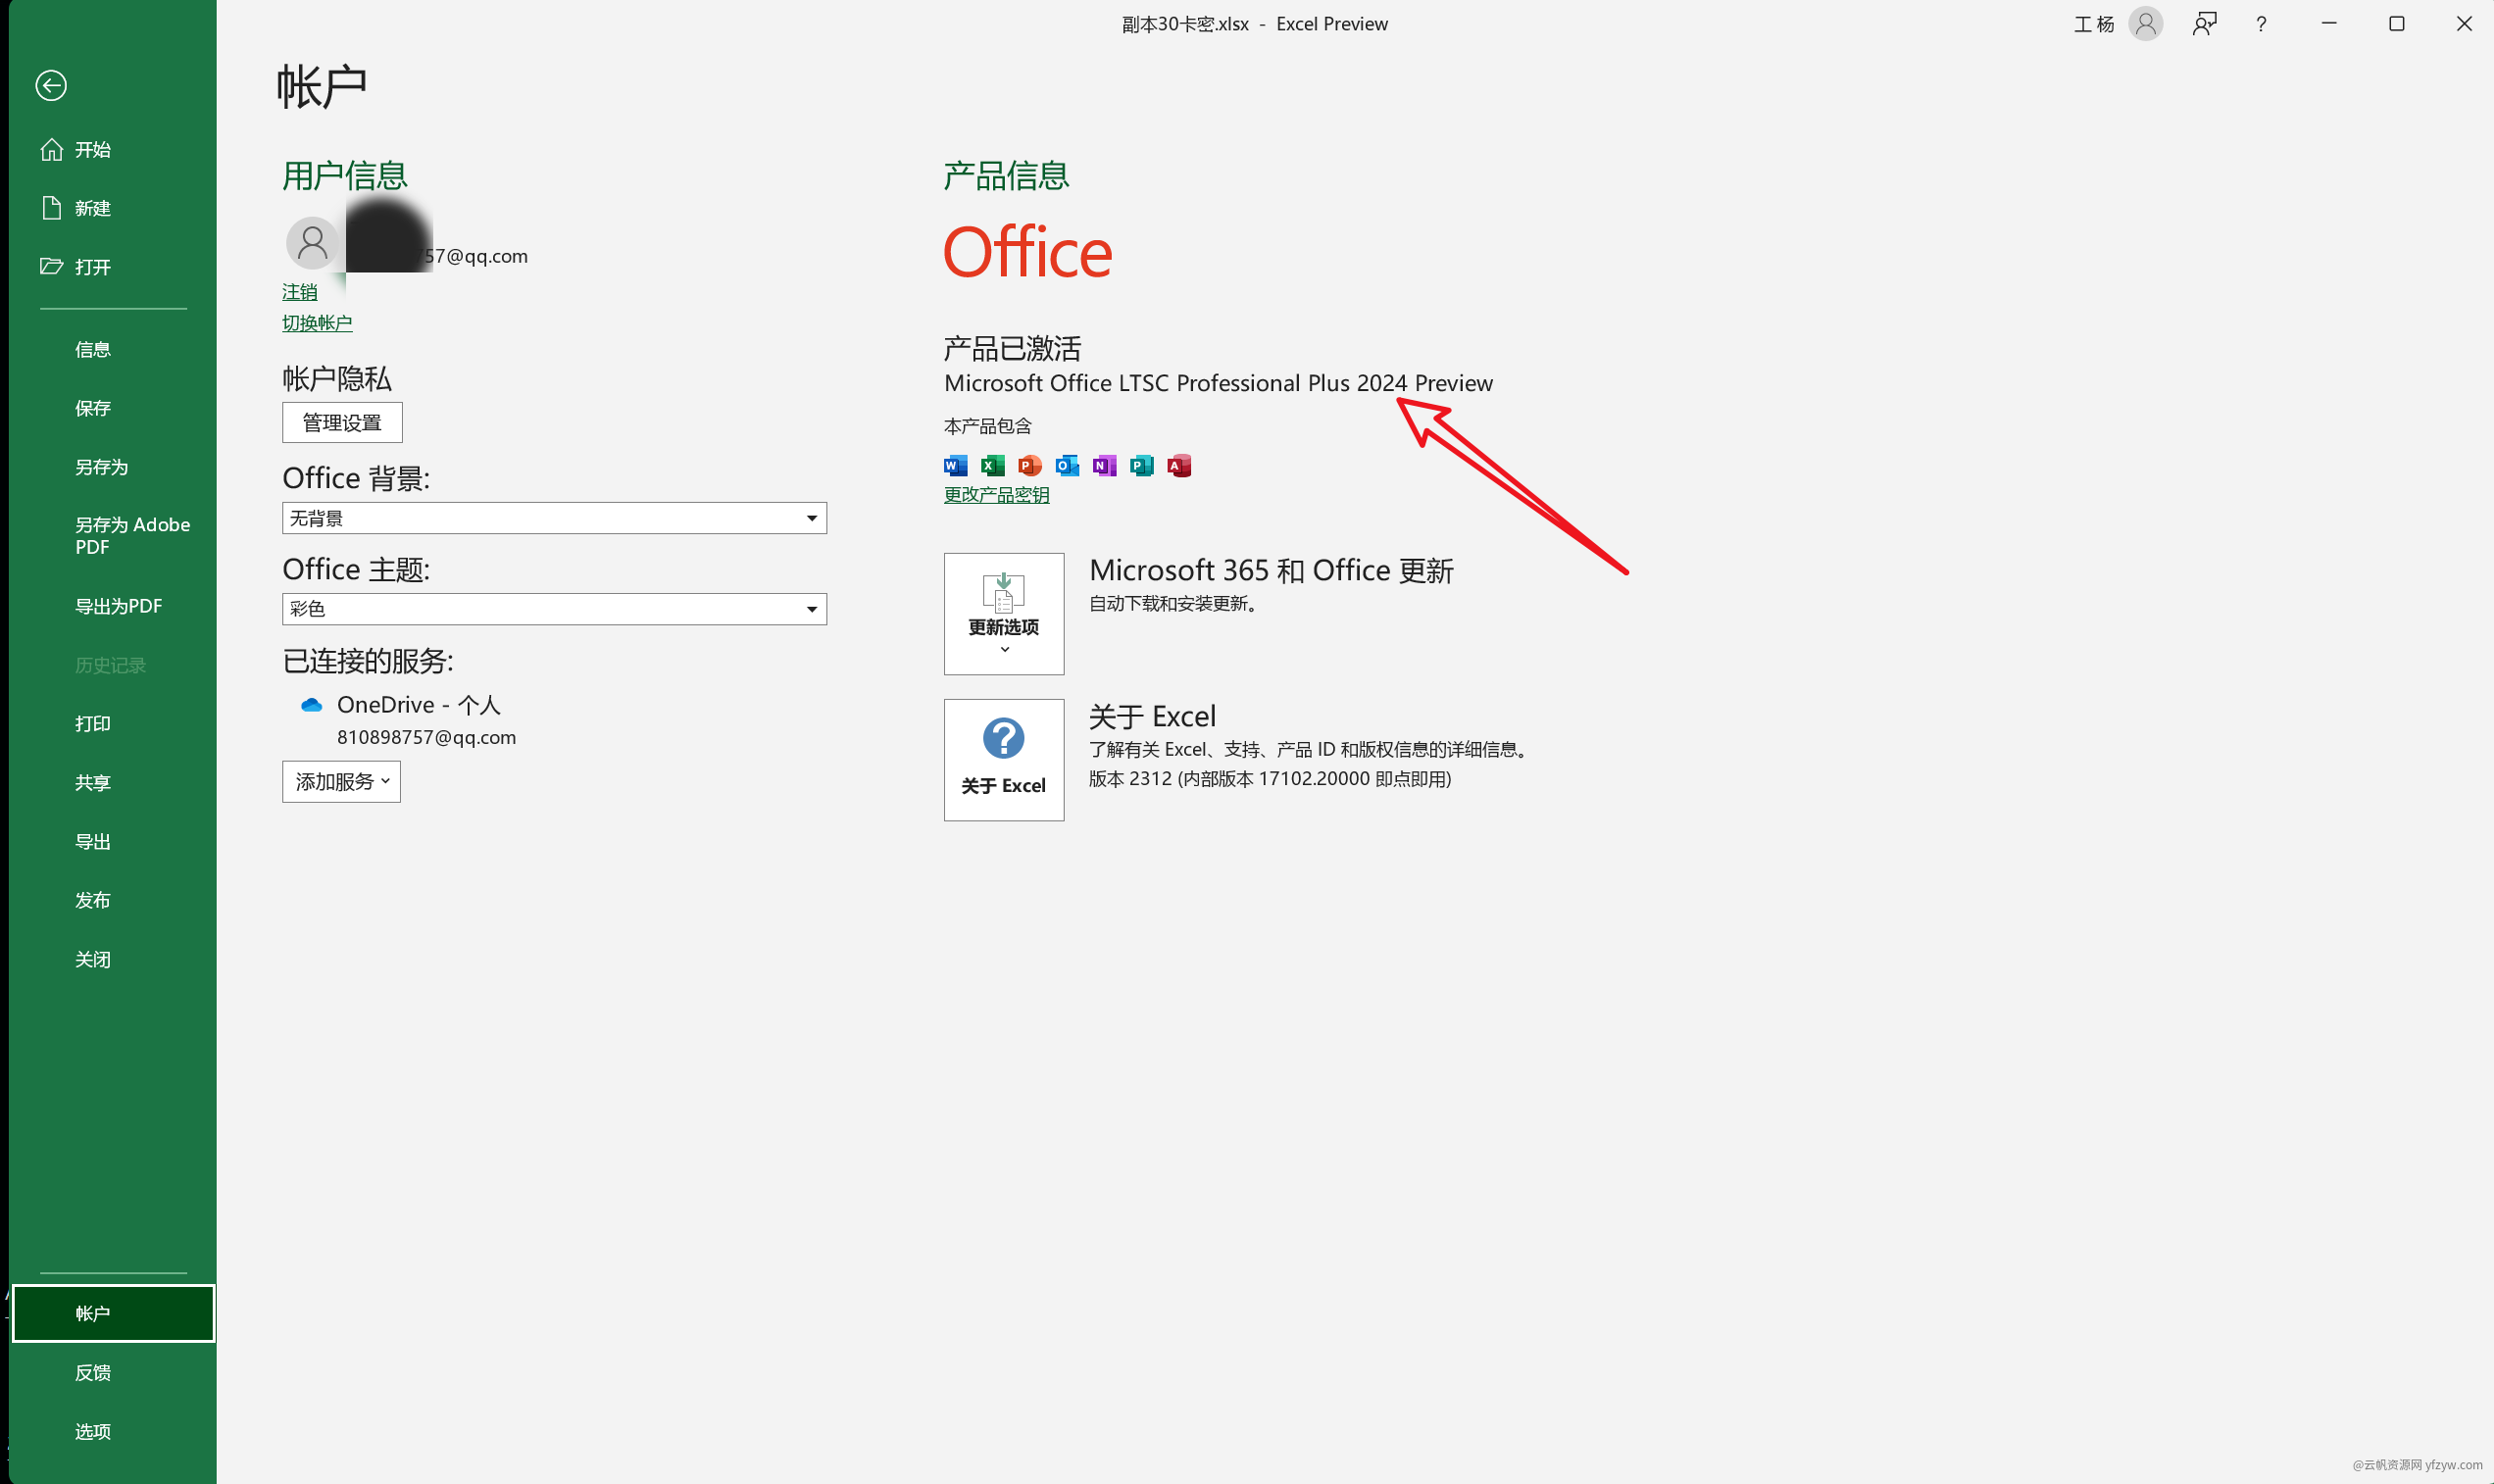This screenshot has height=1484, width=2494.
Task: Click the OneDrive cloud icon
Action: coord(311,705)
